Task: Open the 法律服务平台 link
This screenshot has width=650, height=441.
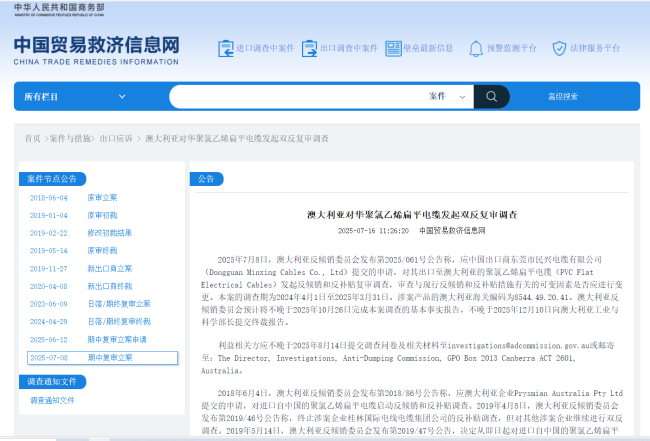Action: 595,48
